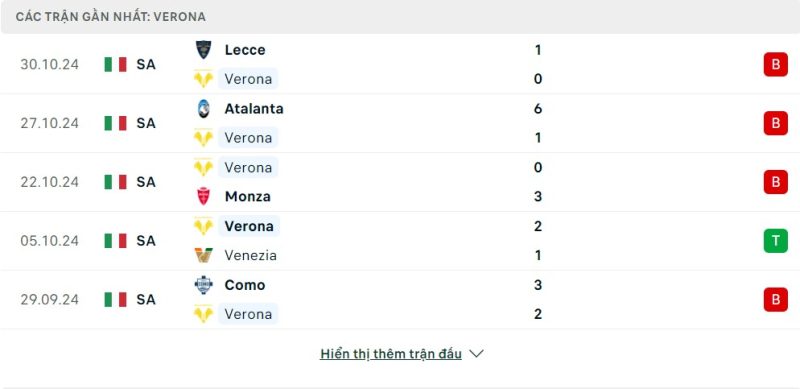Click green T result badge for Venezia match

point(776,241)
